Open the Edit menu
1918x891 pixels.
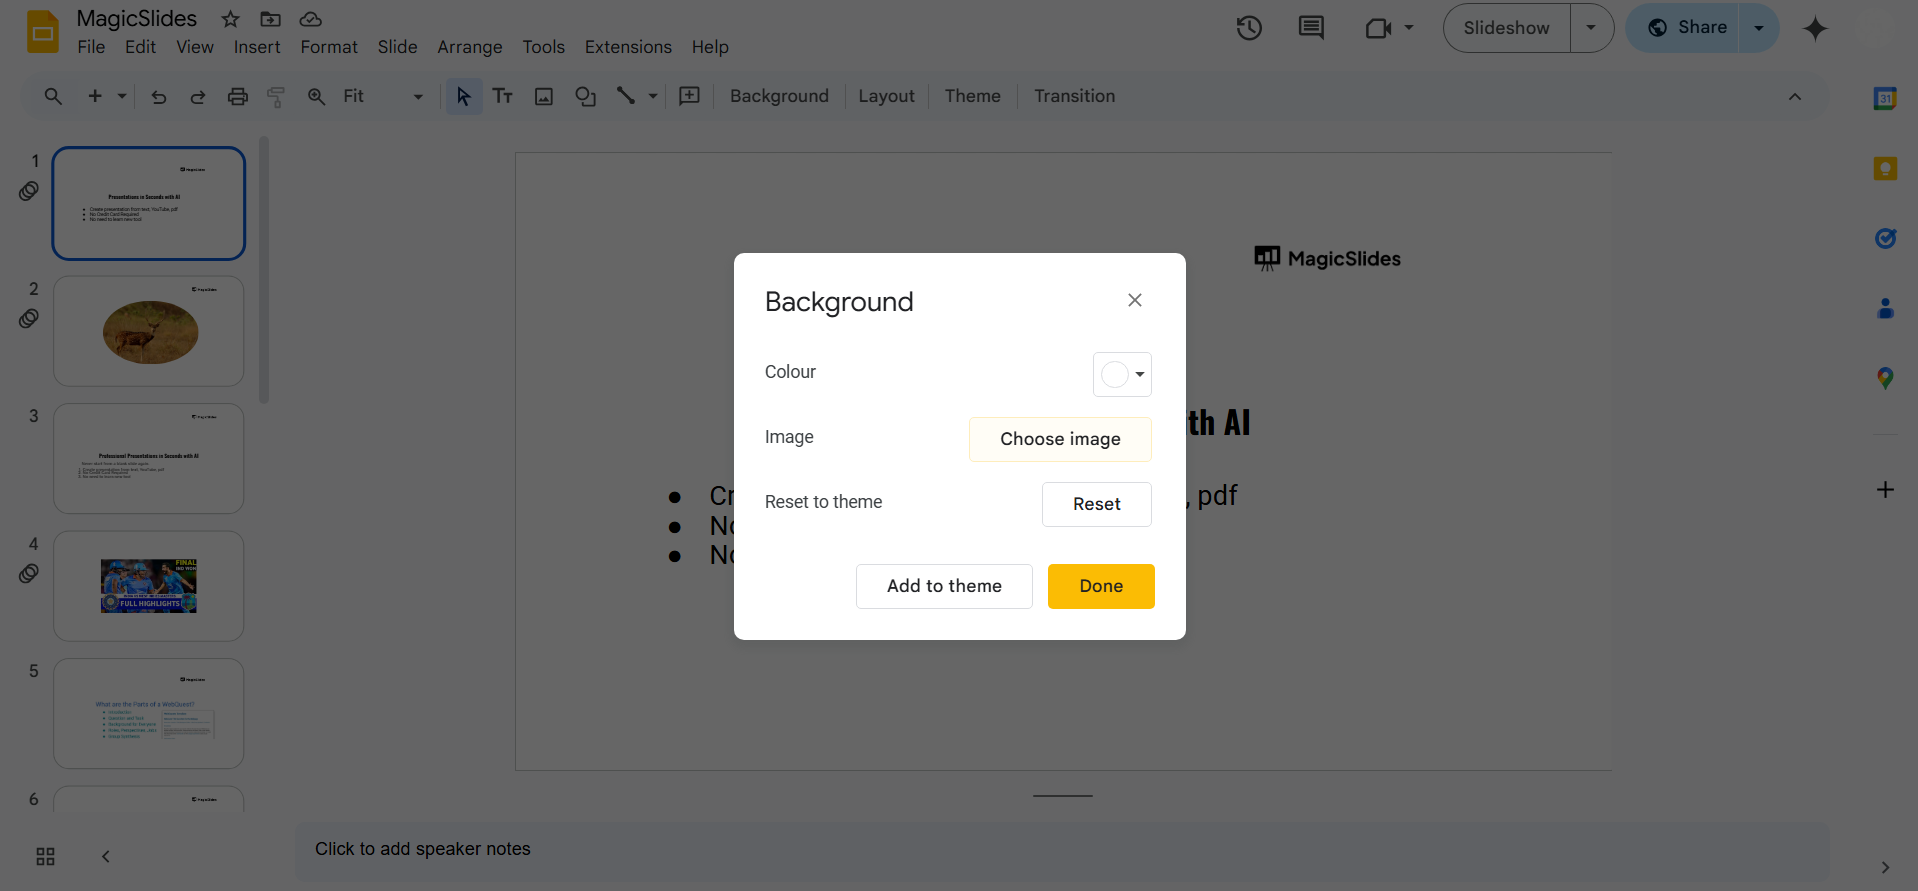pos(140,47)
